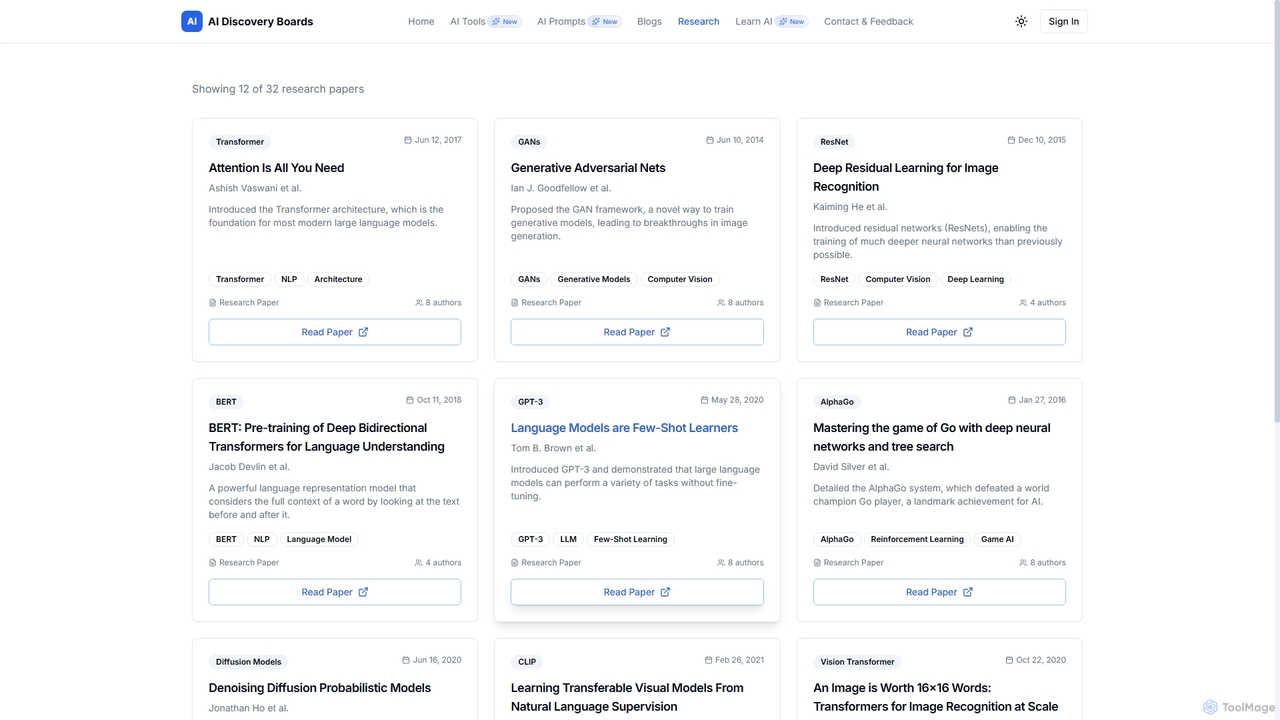
Task: Open Denoising Diffusion Probabilistic Models title
Action: [x=320, y=688]
